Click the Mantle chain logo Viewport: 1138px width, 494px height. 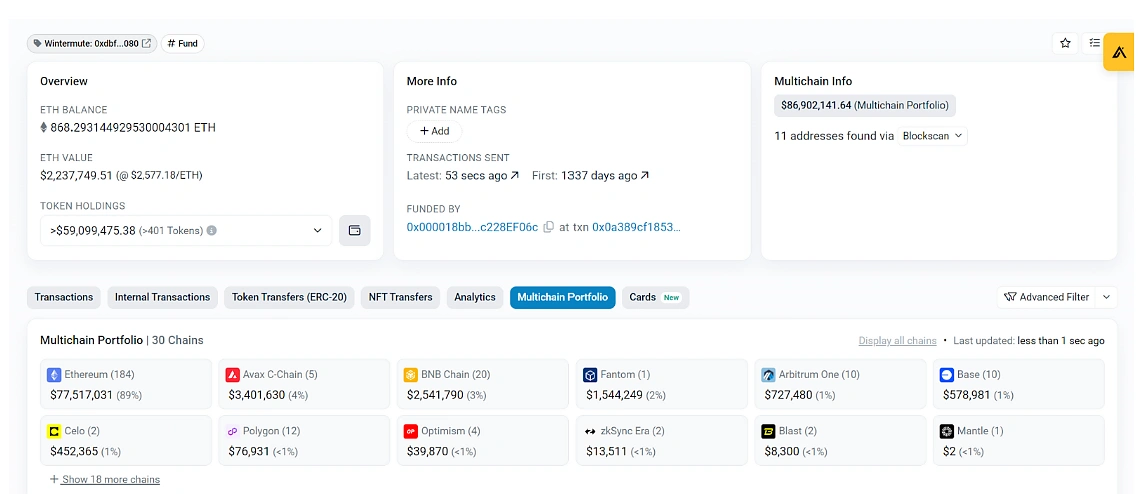tap(946, 432)
